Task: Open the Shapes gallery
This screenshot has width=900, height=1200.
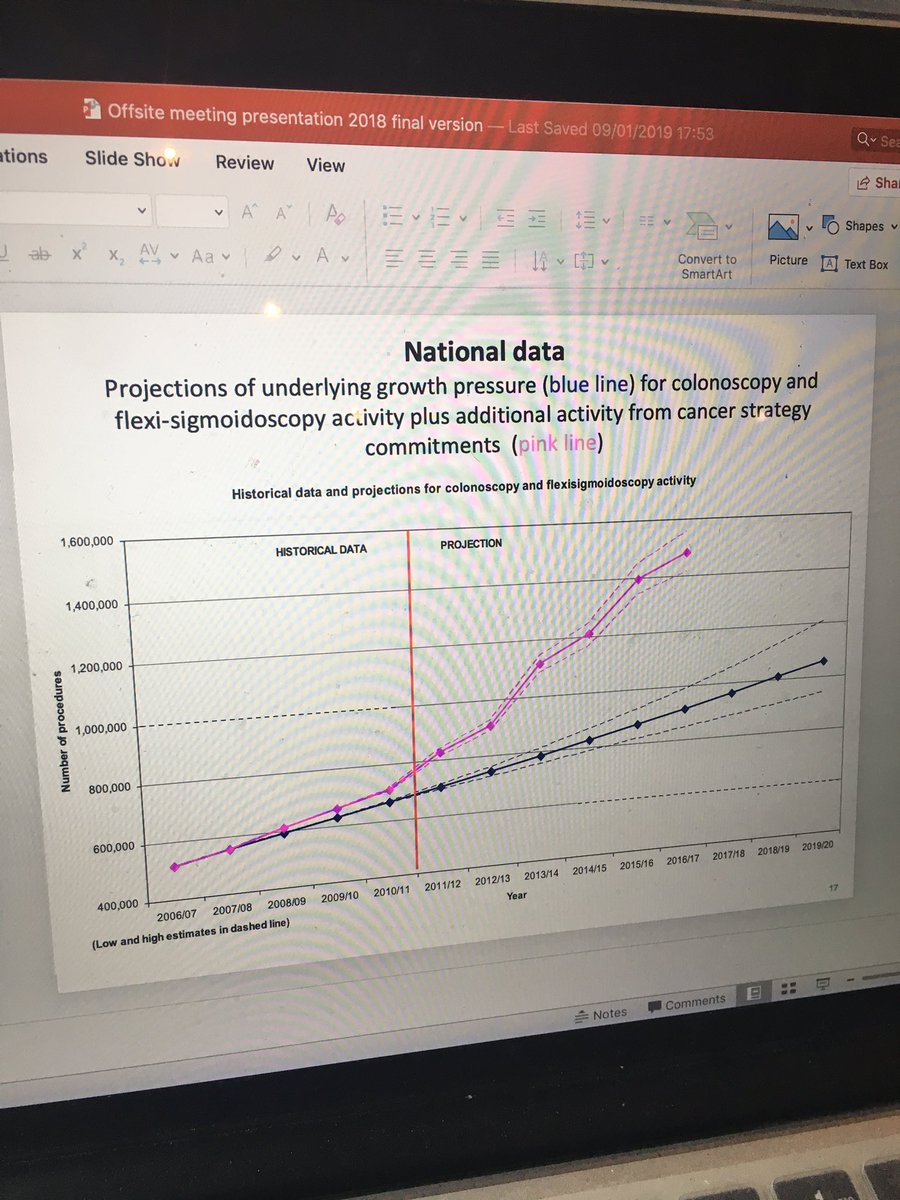Action: [x=858, y=225]
